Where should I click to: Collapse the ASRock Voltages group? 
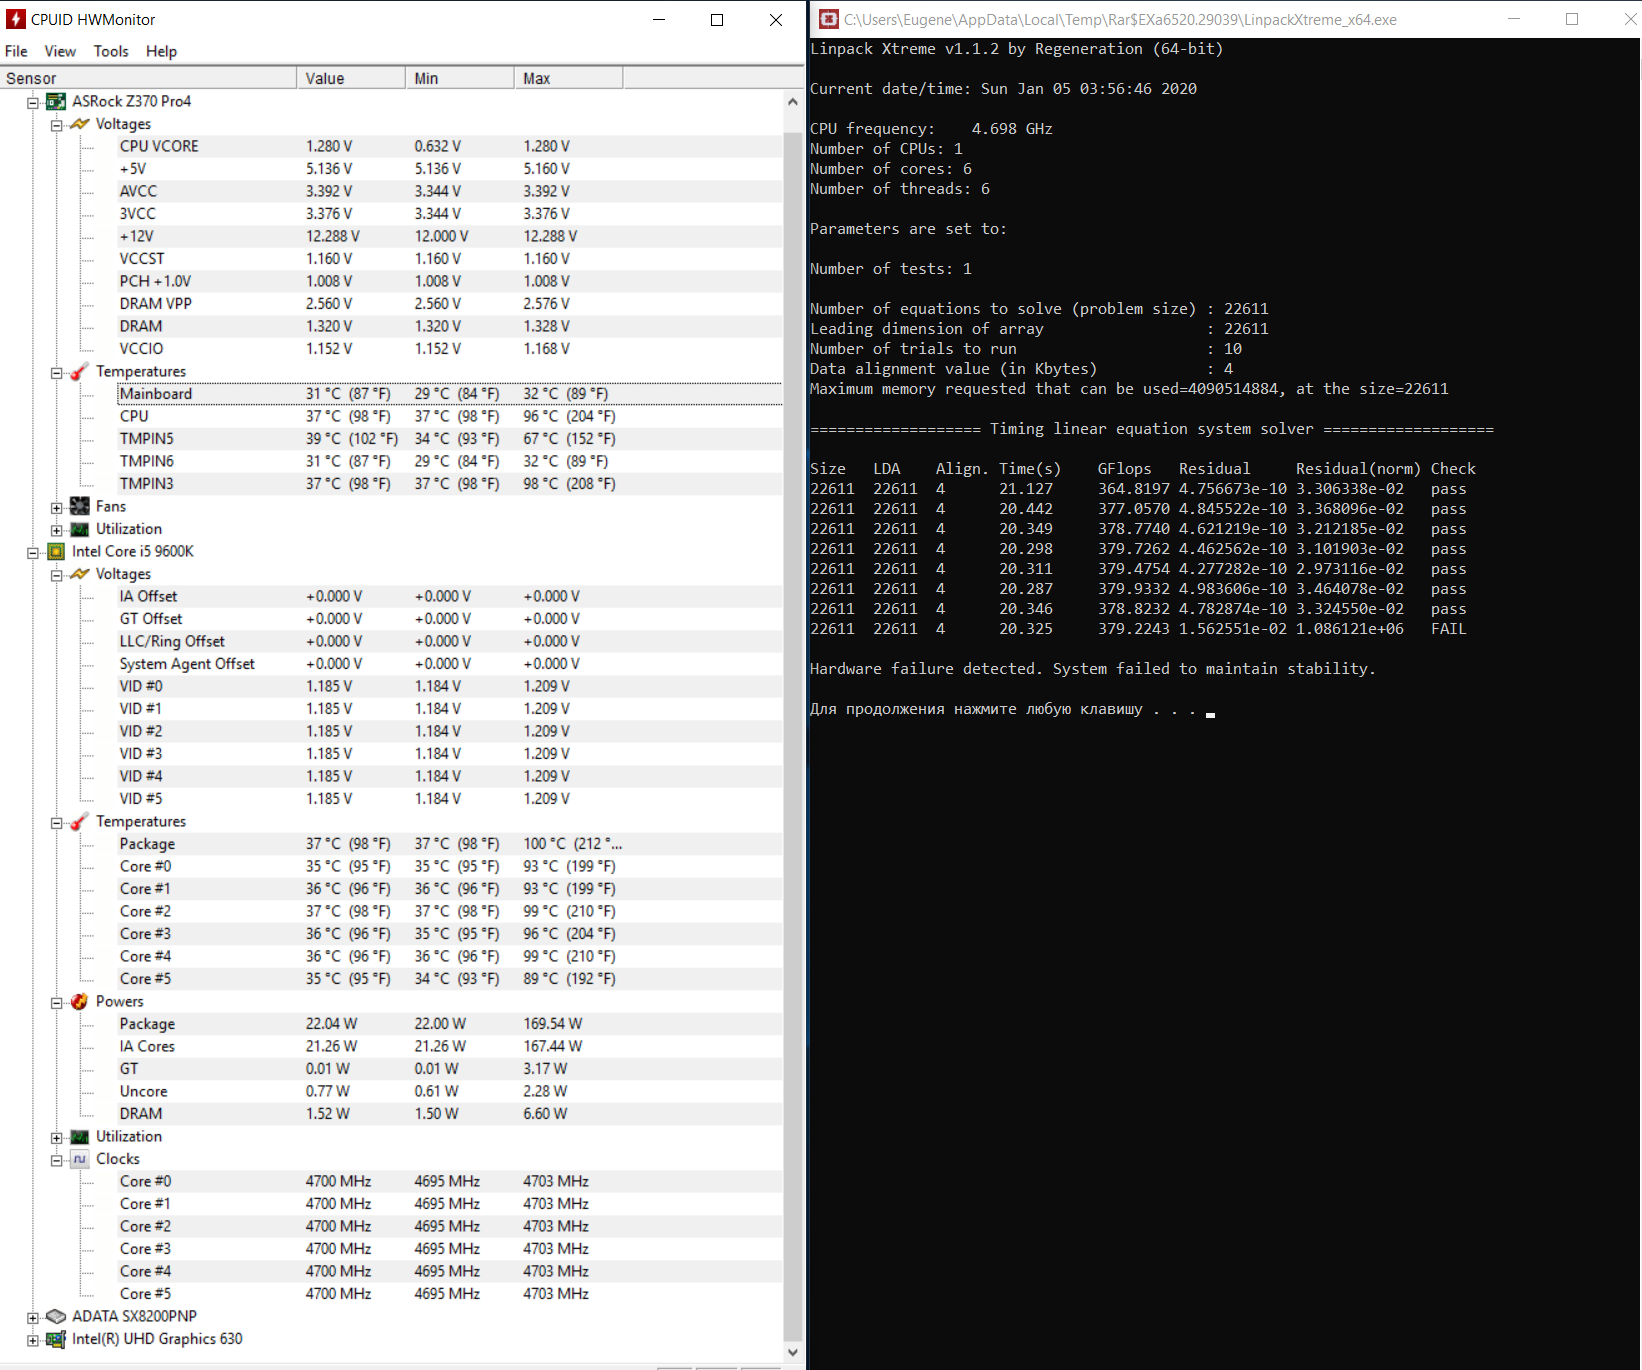(x=57, y=125)
